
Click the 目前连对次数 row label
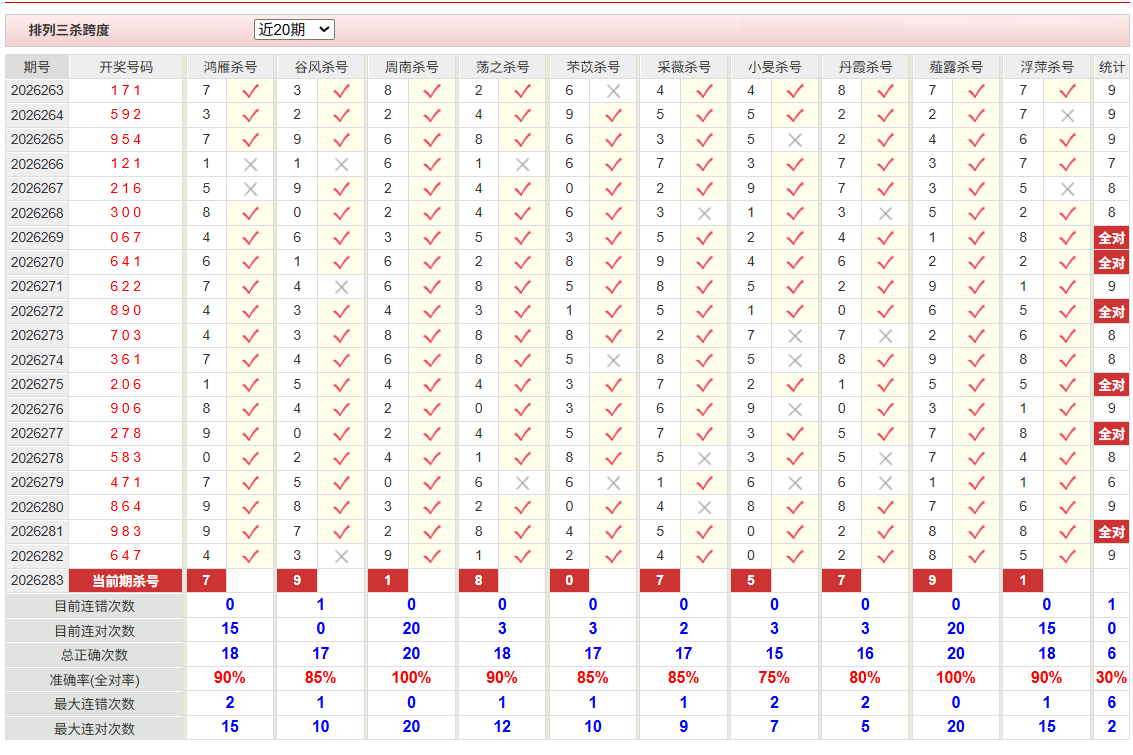[94, 631]
